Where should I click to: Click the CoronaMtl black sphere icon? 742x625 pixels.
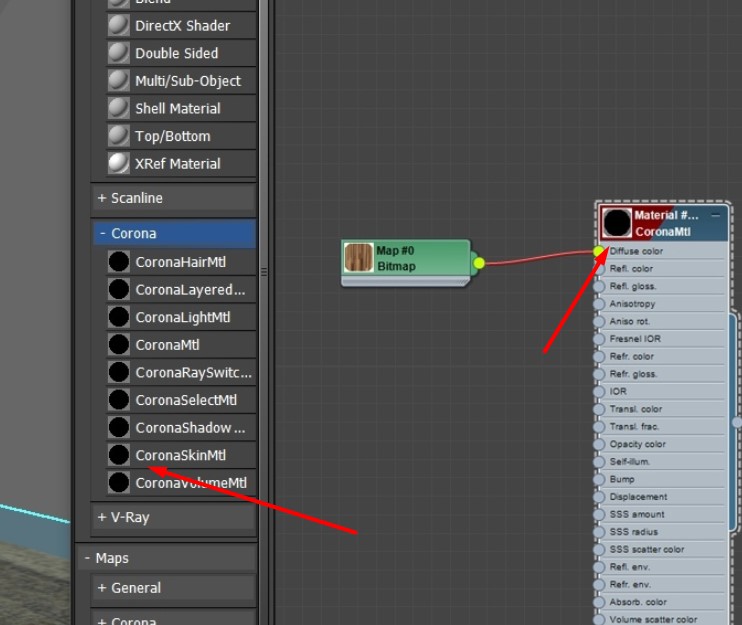pyautogui.click(x=118, y=344)
